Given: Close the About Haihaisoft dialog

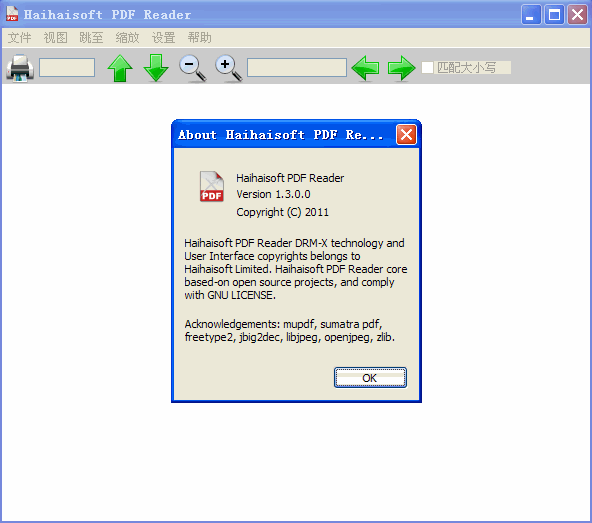Looking at the screenshot, I should coord(406,134).
